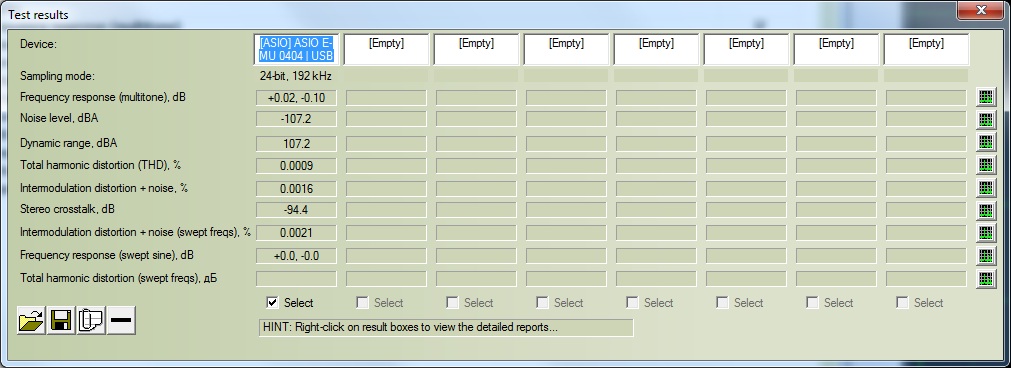Click the save results floppy disk icon

(x=61, y=320)
